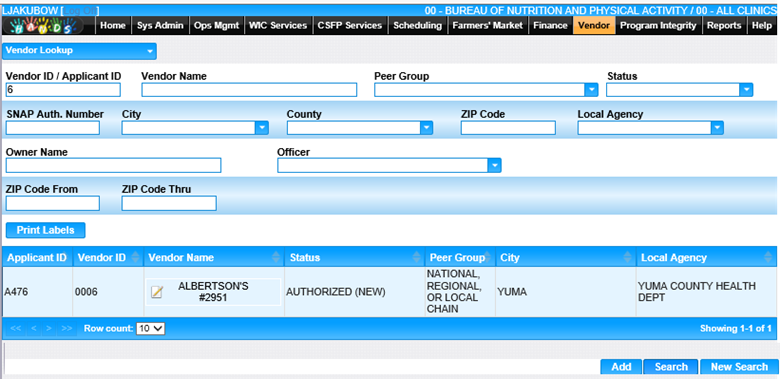Focus the SNAP Auth. Number field
Viewport: 780px width, 379px height.
53,128
